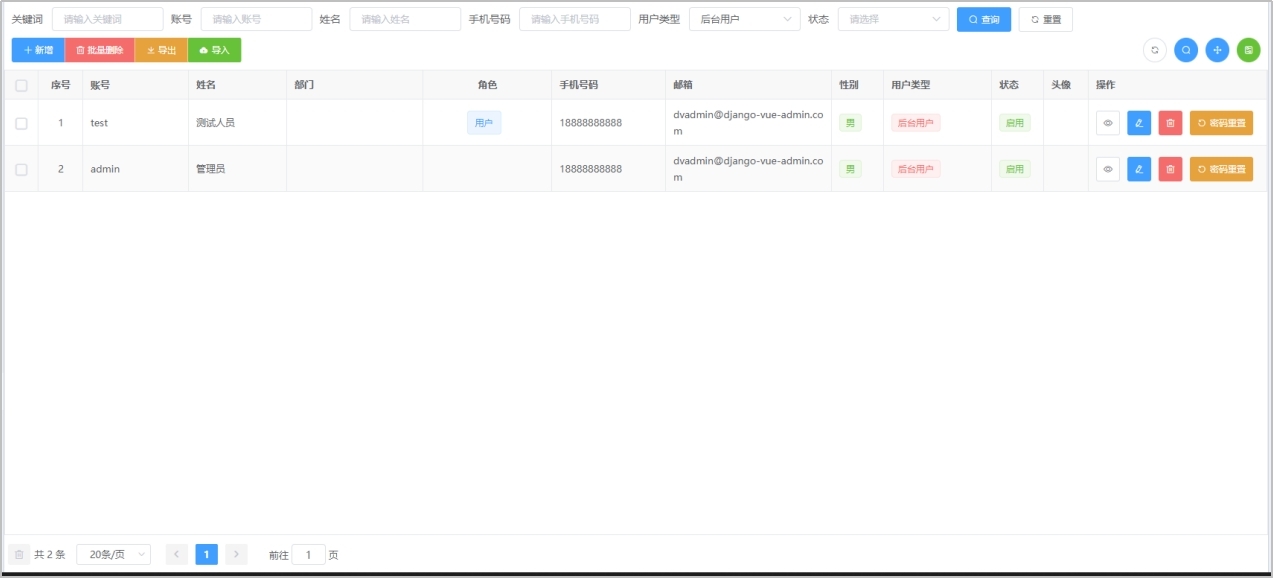Click the 新增 add button

(x=36, y=49)
